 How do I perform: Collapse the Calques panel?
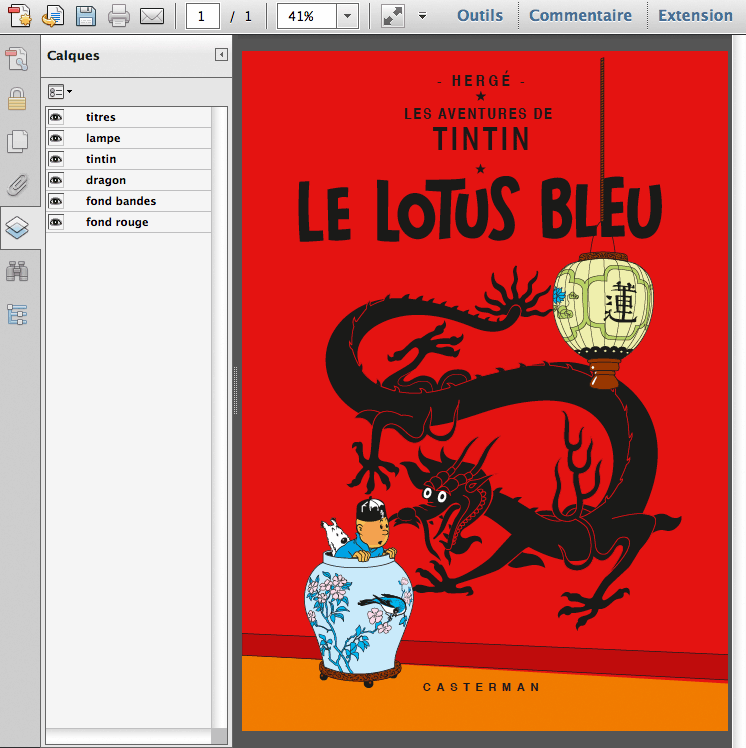tap(221, 55)
